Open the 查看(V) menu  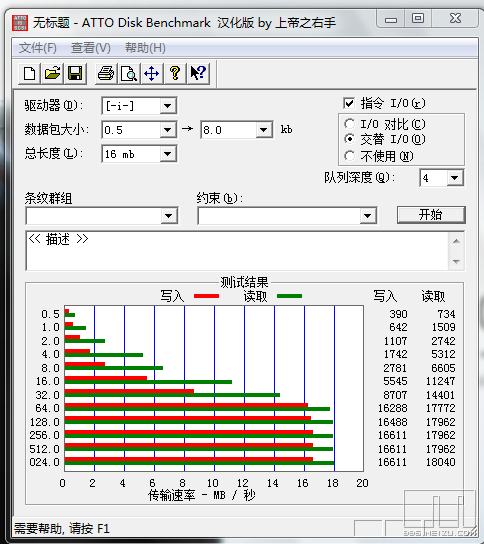[91, 48]
